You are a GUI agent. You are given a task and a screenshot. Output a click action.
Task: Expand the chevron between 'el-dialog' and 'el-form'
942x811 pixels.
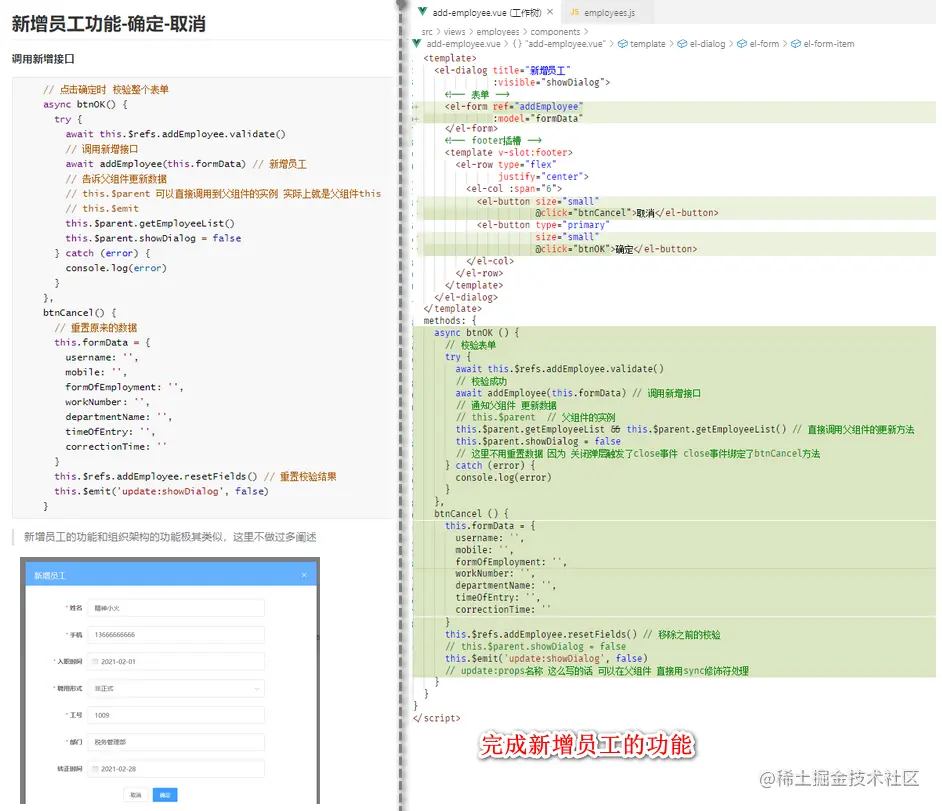(x=731, y=44)
